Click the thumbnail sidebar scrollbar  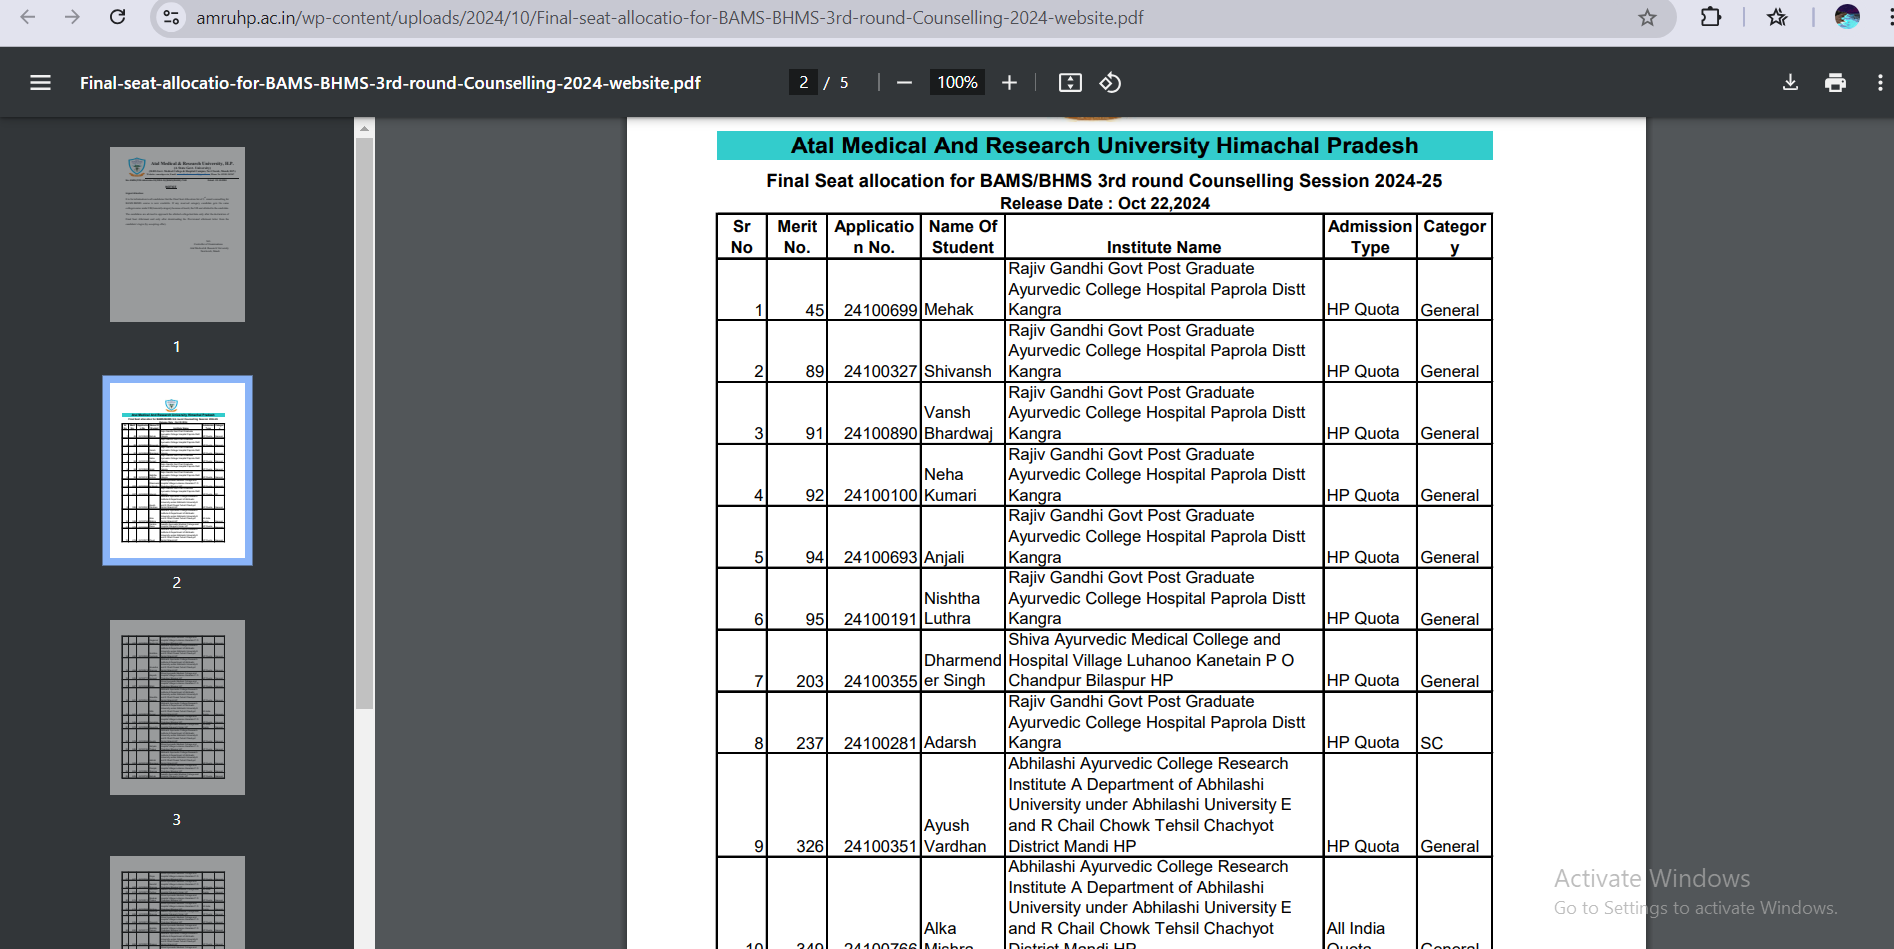(364, 423)
